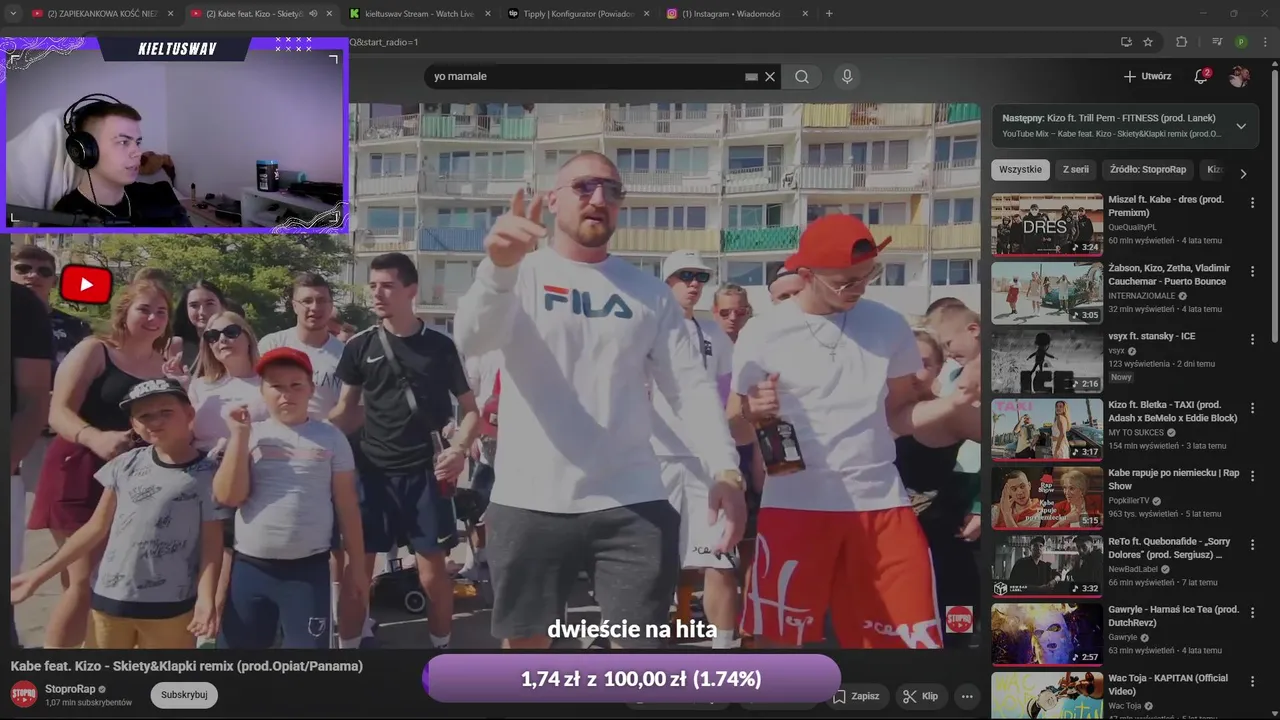1280x720 pixels.
Task: Open options for Kabe rapuje po niemiecku
Action: coord(1252,476)
